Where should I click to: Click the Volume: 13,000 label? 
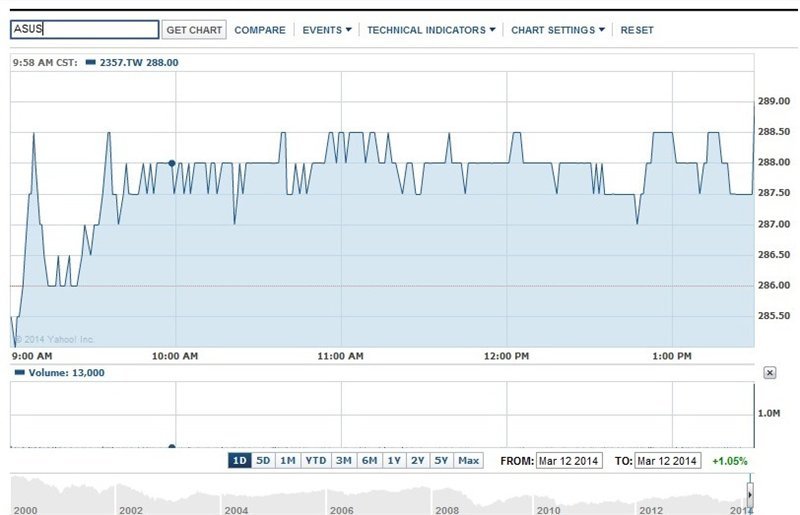click(x=66, y=373)
